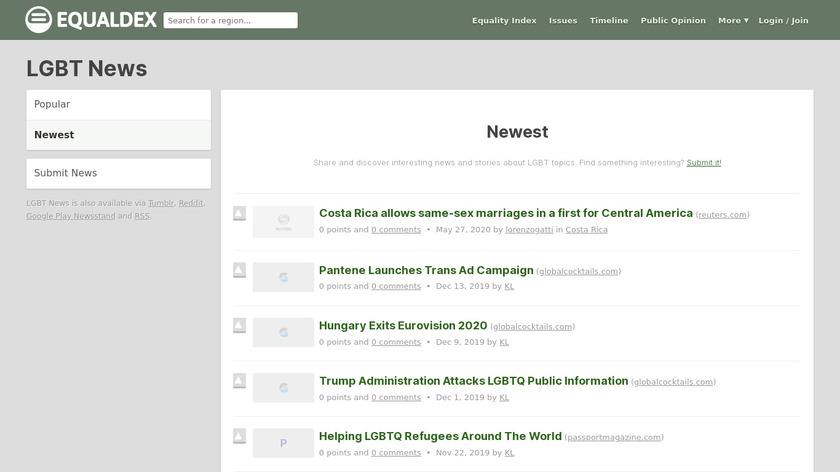Click the Submit News sidebar button
The width and height of the screenshot is (840, 472).
point(118,173)
